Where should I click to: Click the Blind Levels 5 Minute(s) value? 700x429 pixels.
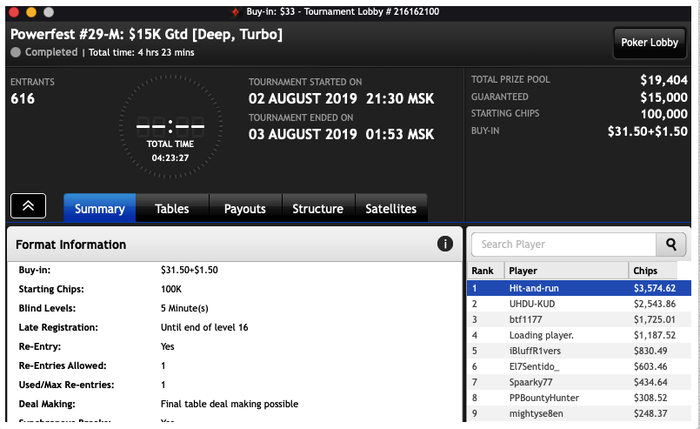184,308
